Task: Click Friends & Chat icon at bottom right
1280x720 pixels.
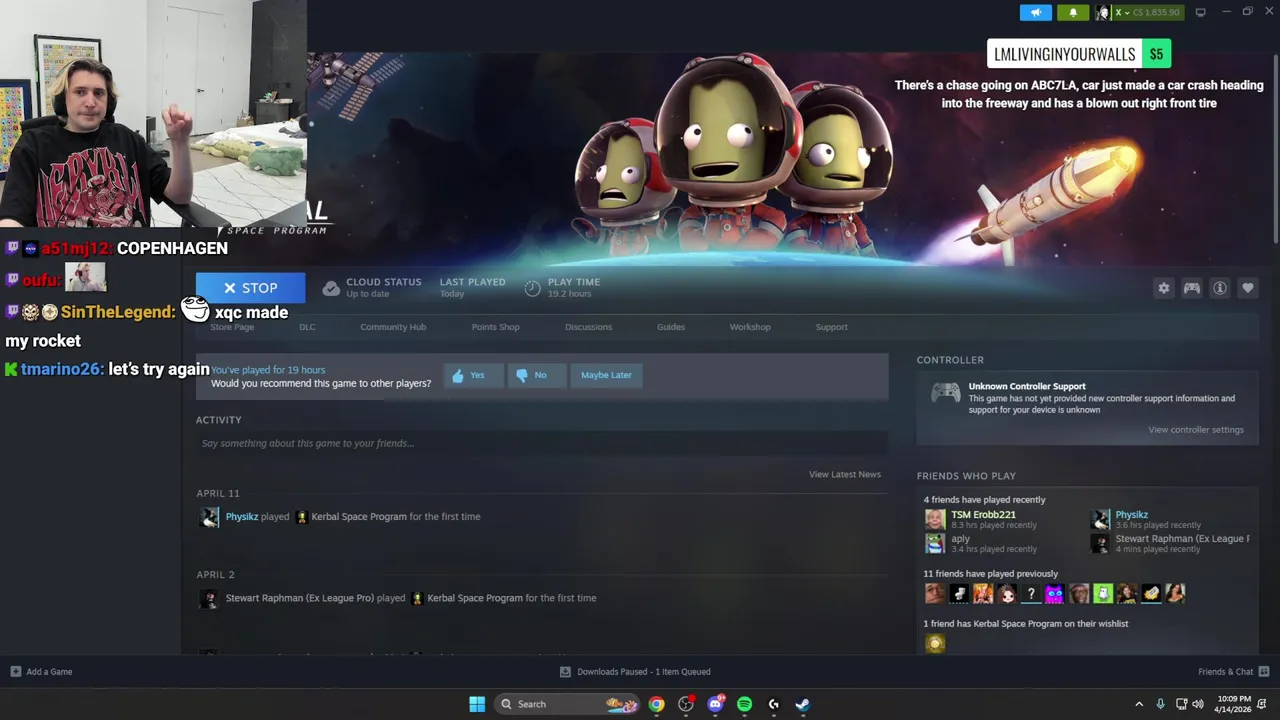Action: [x=1264, y=672]
